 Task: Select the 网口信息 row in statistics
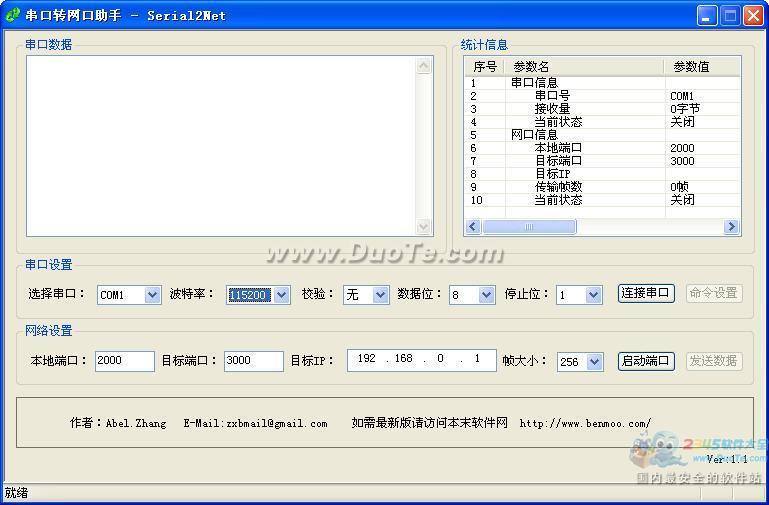(x=602, y=135)
